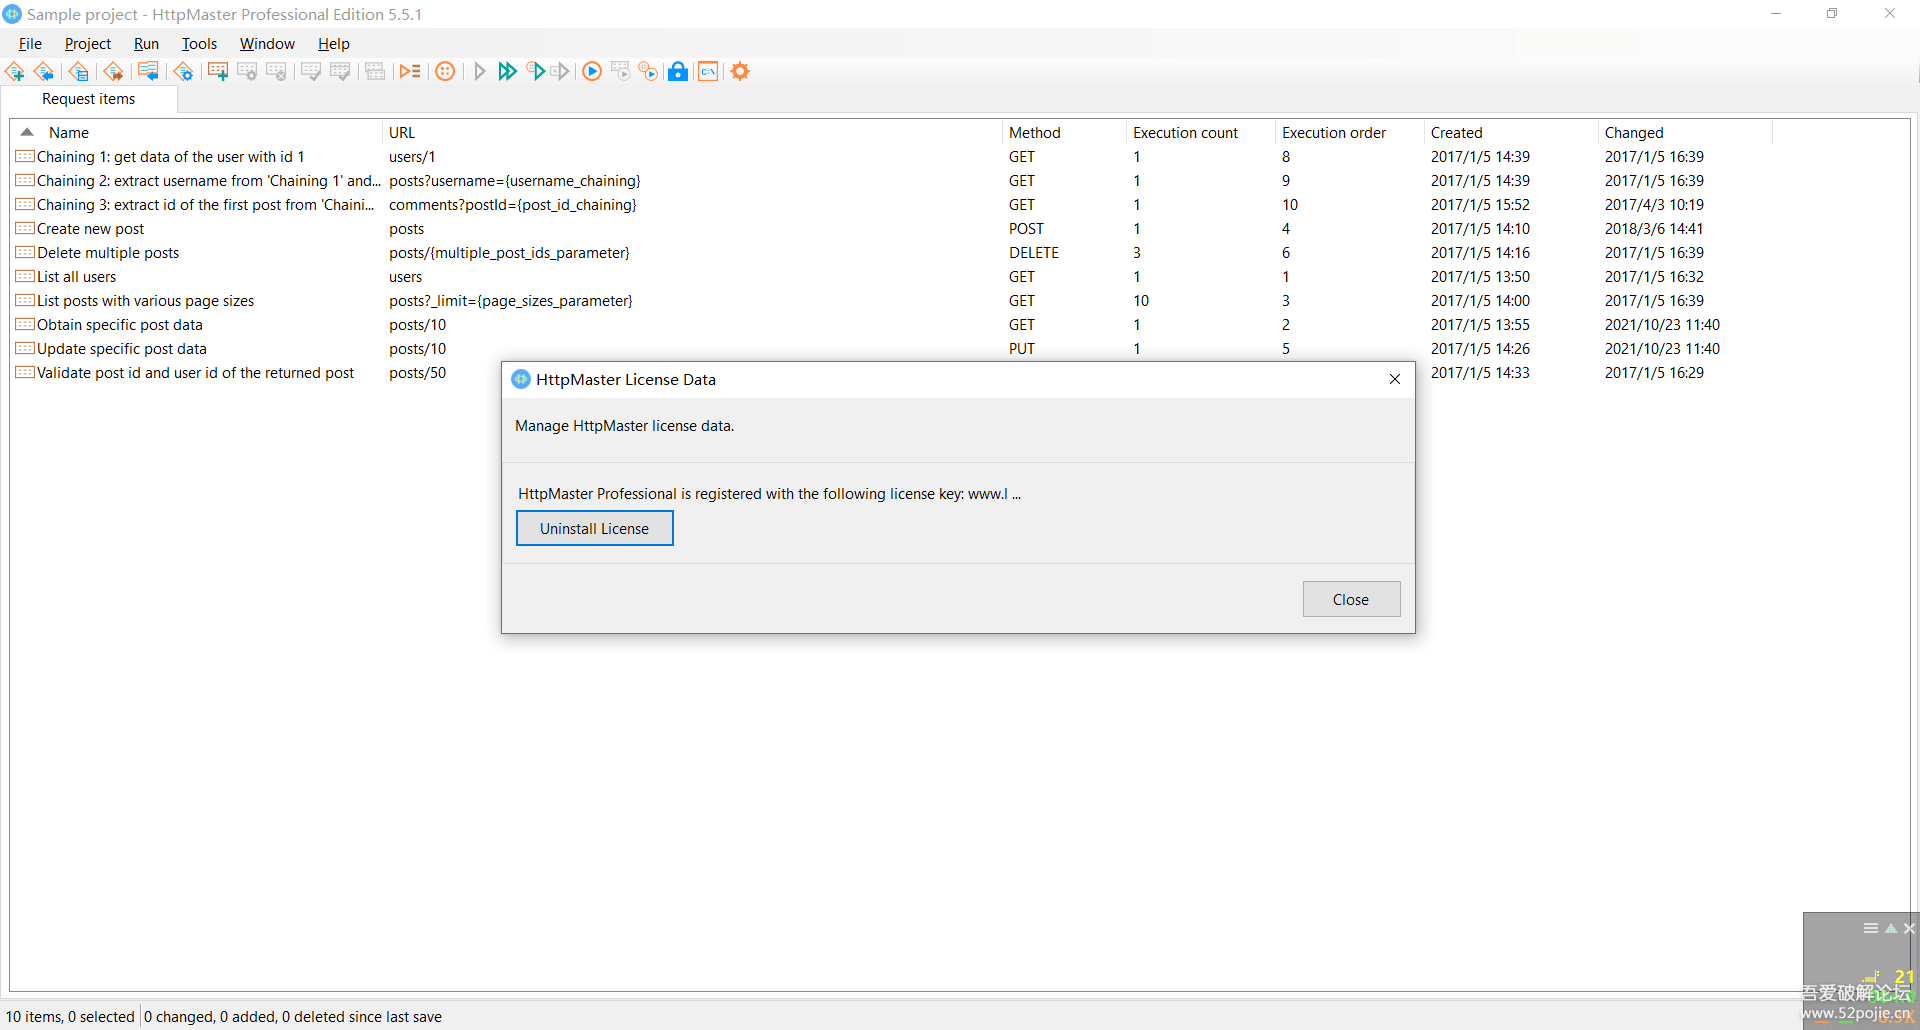Image resolution: width=1920 pixels, height=1030 pixels.
Task: Click the second greyed checkmark list icon
Action: coord(340,72)
